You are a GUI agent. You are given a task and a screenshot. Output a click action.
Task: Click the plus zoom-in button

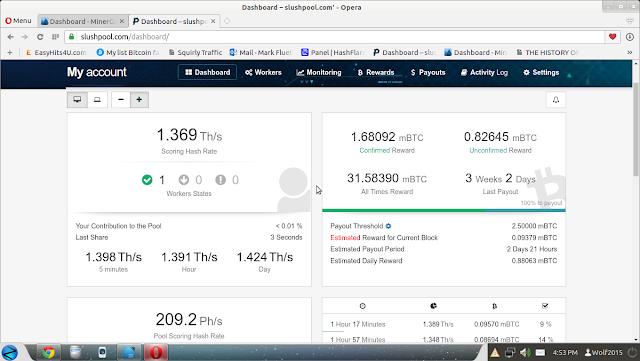point(139,100)
